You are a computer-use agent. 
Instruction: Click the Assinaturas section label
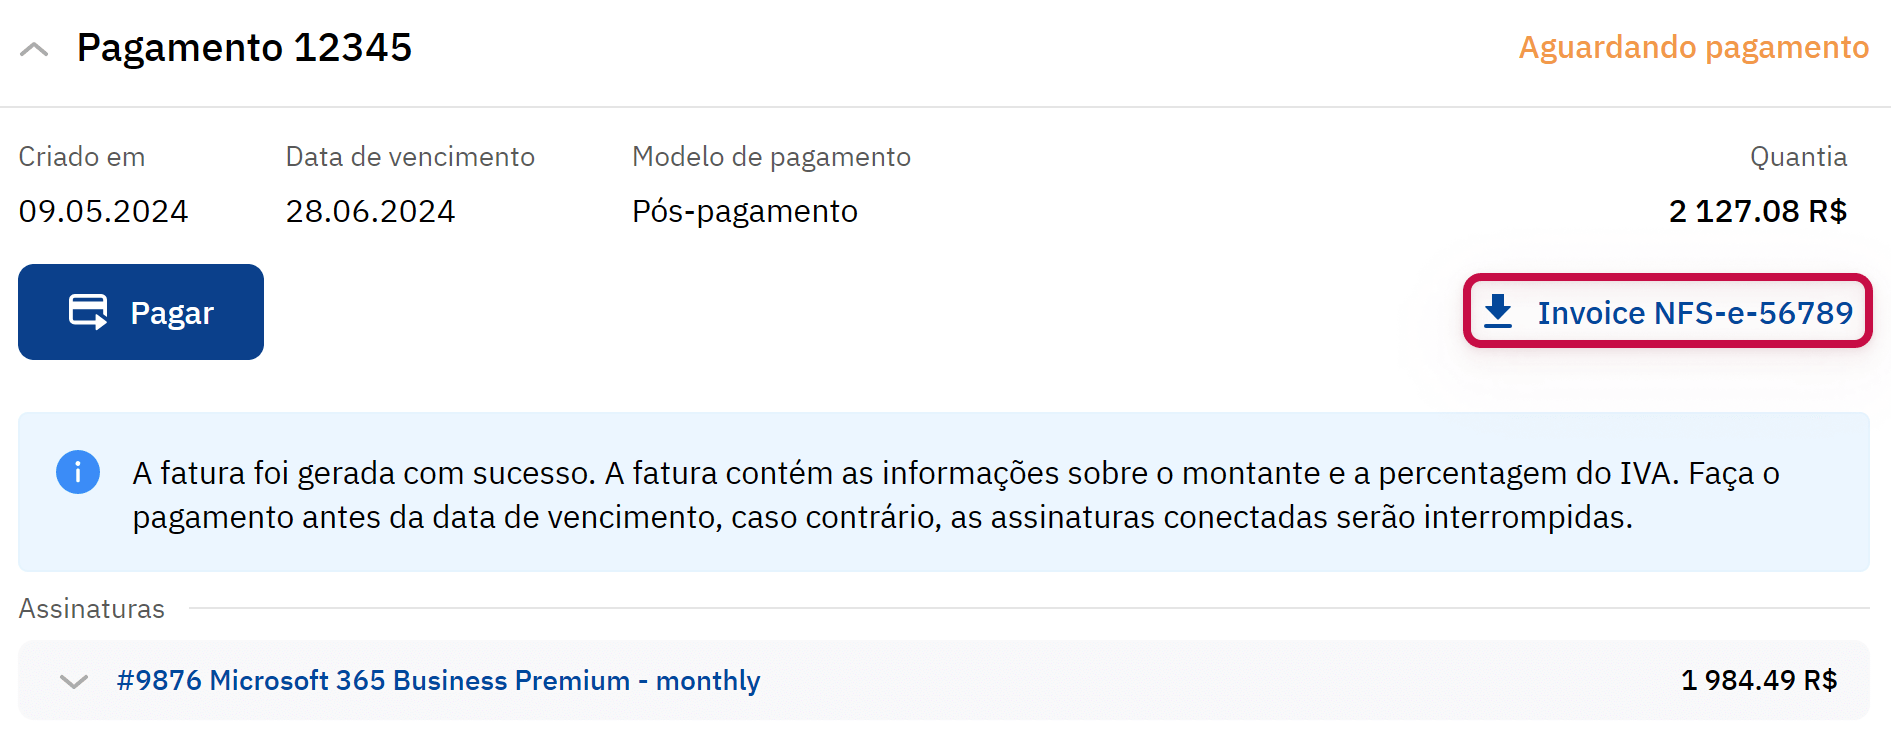point(92,609)
